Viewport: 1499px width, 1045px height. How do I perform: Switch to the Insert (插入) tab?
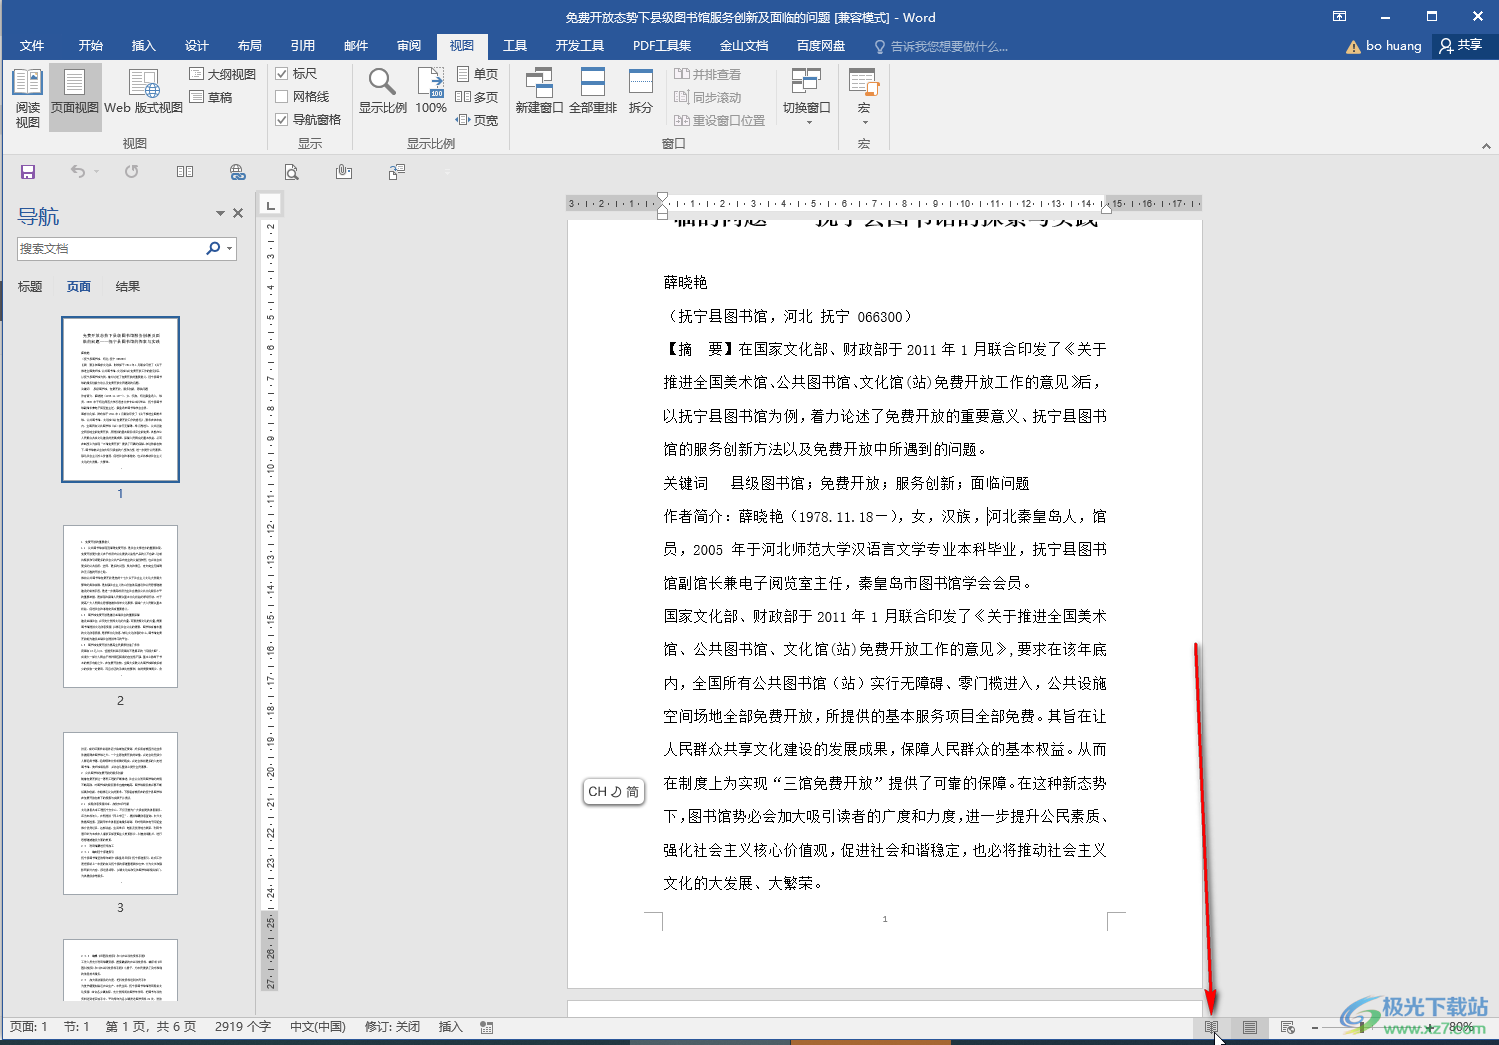(x=144, y=46)
